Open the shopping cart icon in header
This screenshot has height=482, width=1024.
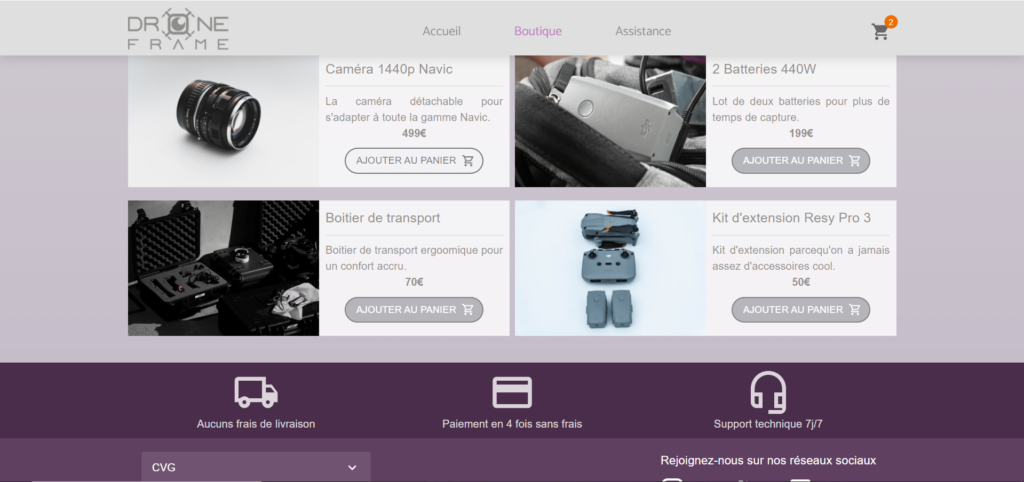click(x=880, y=32)
